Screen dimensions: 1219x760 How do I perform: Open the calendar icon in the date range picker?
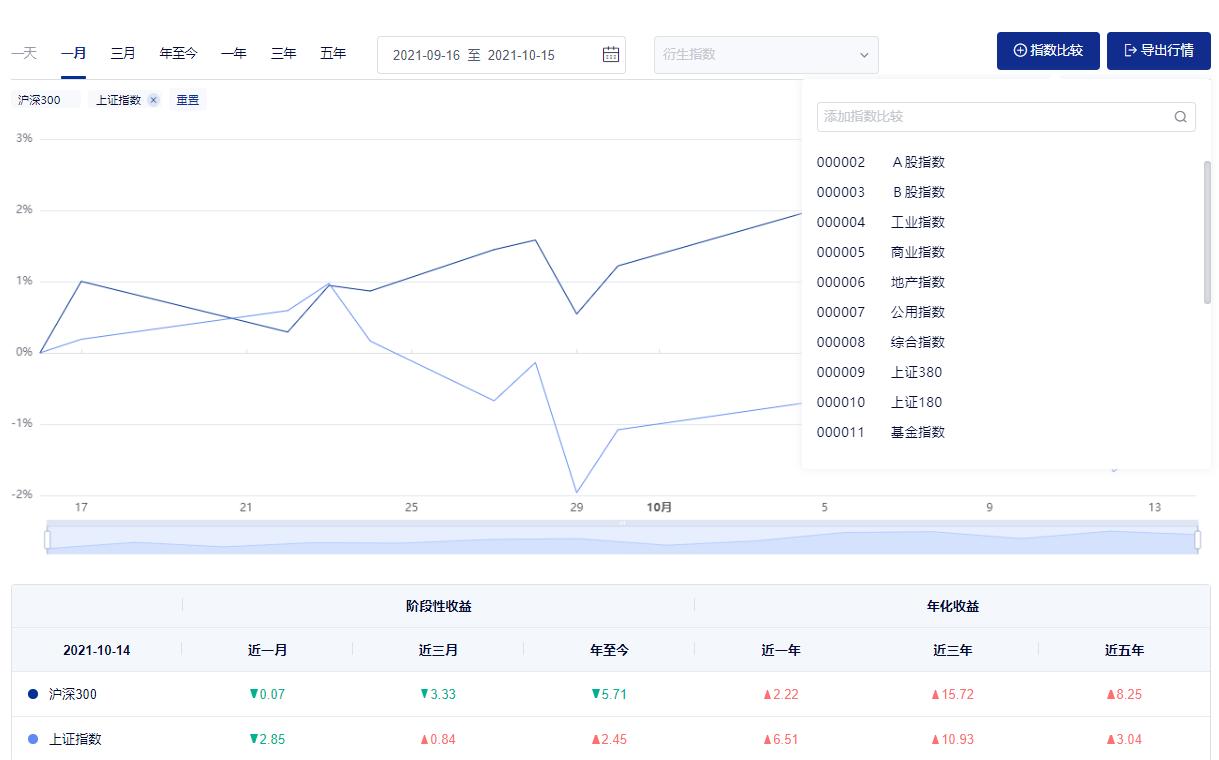point(611,54)
